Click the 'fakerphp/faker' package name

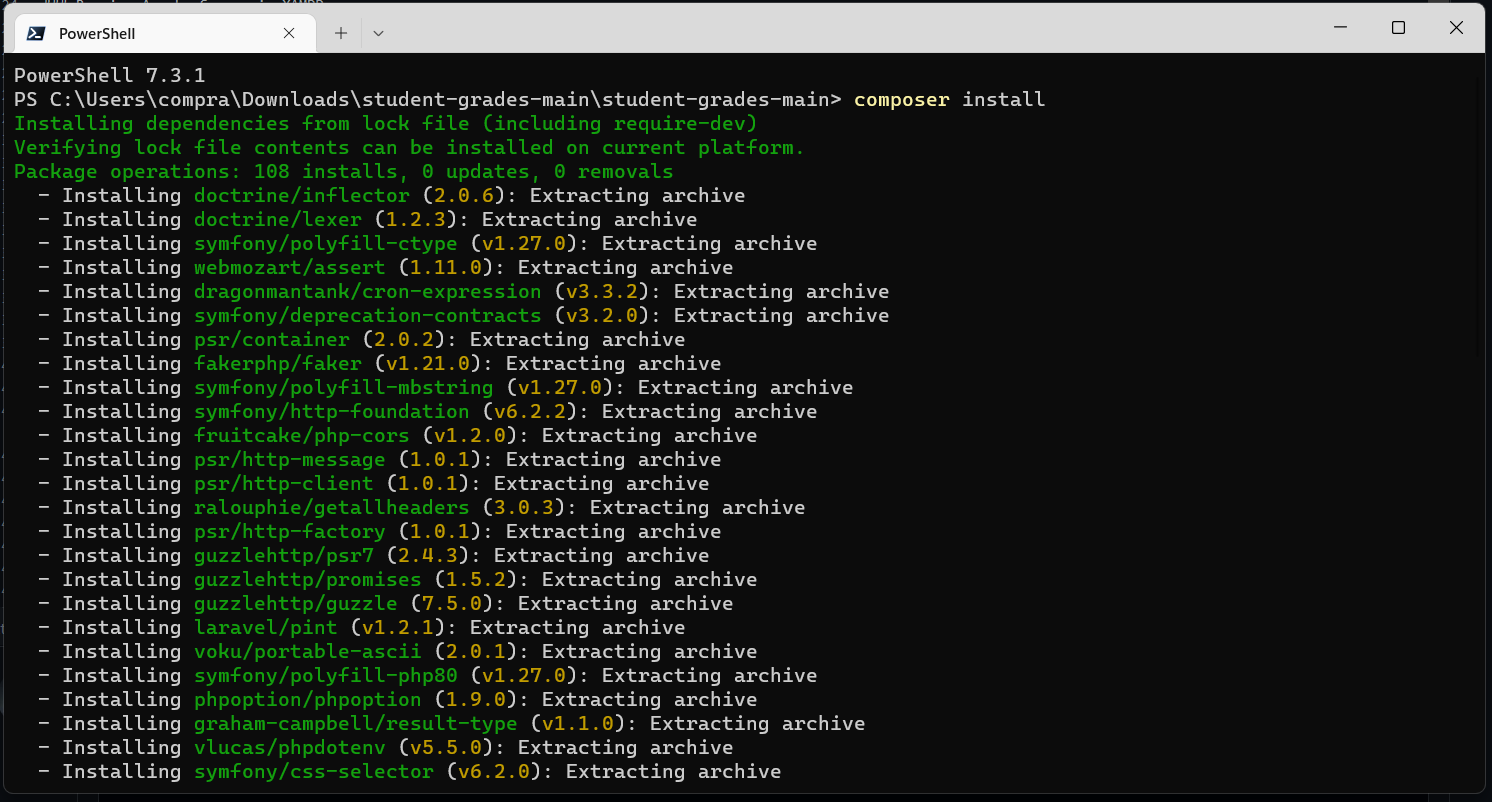click(x=278, y=363)
